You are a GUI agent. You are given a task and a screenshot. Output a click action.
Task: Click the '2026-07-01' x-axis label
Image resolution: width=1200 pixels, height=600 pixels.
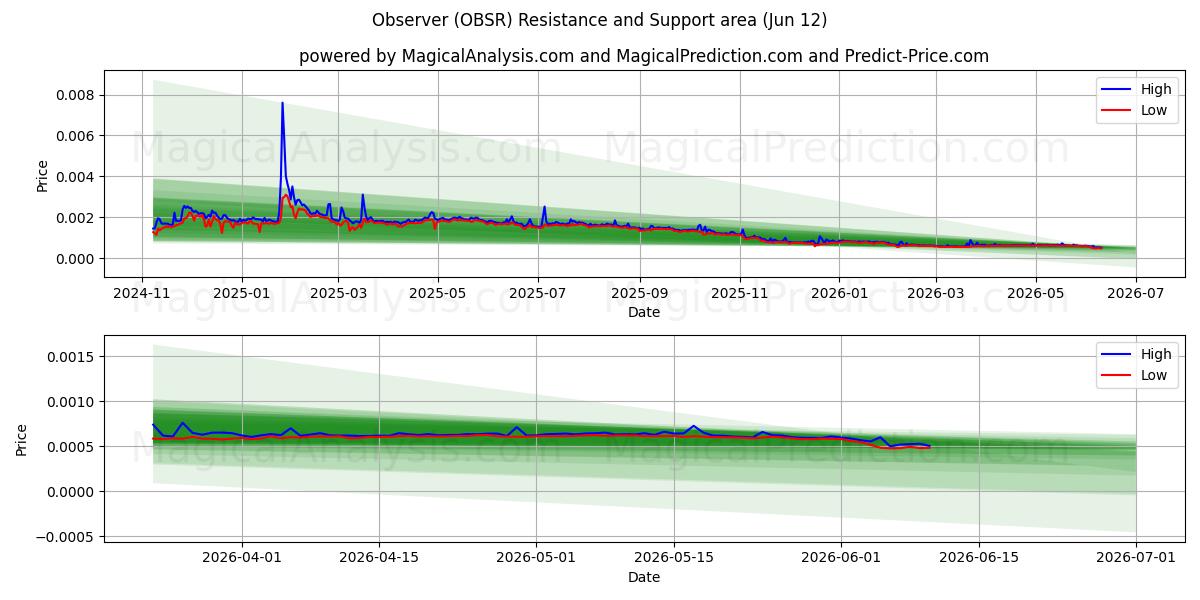(1136, 558)
